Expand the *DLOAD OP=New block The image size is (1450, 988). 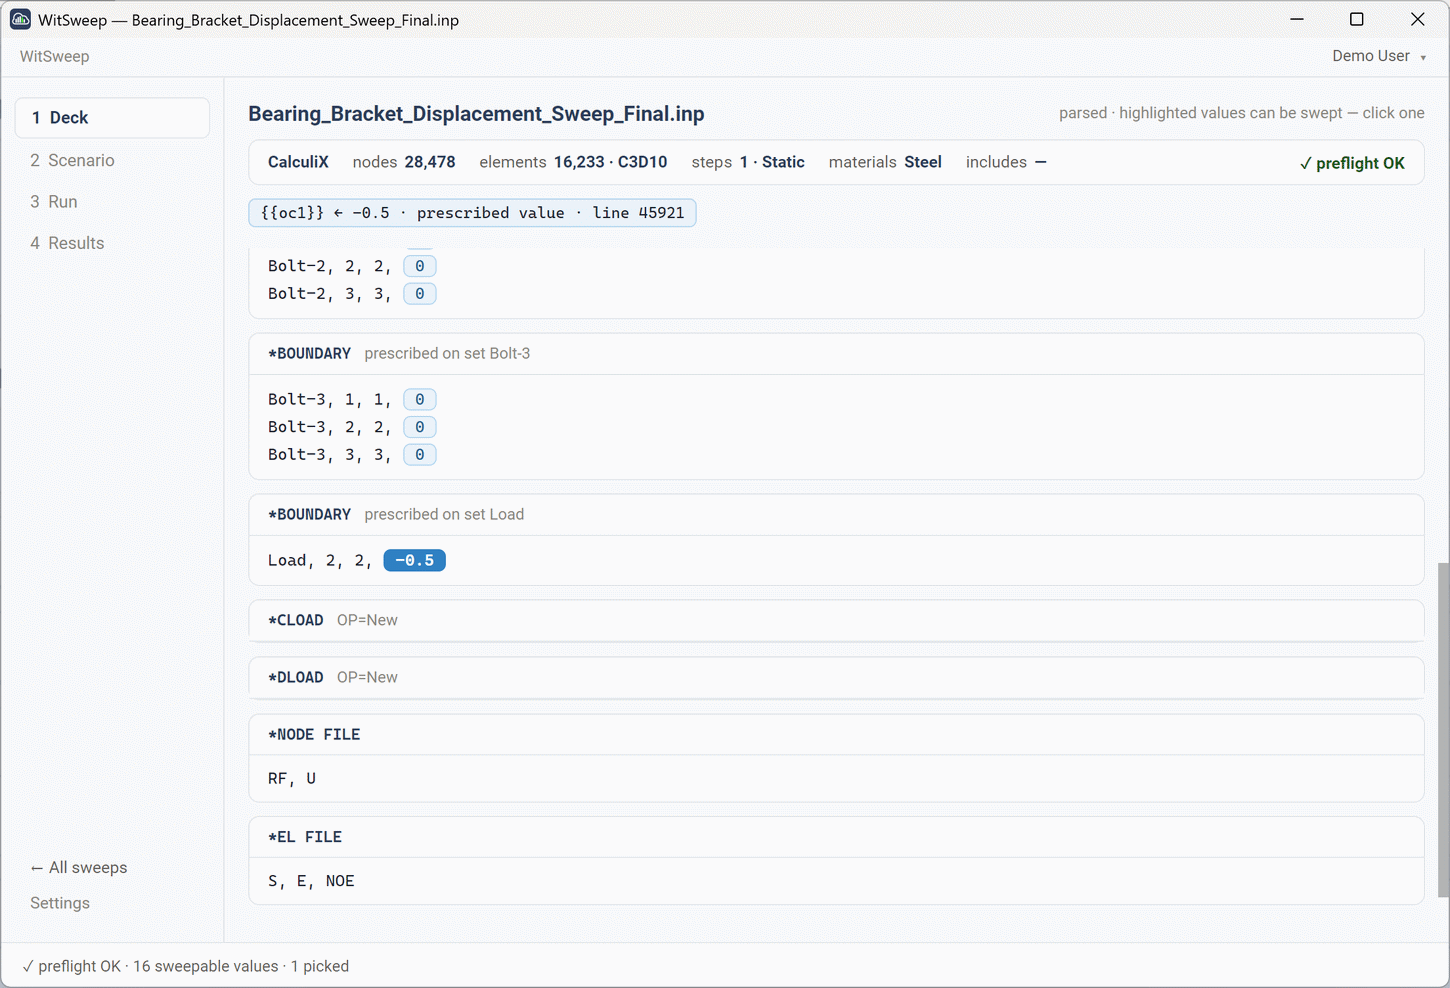click(x=836, y=678)
